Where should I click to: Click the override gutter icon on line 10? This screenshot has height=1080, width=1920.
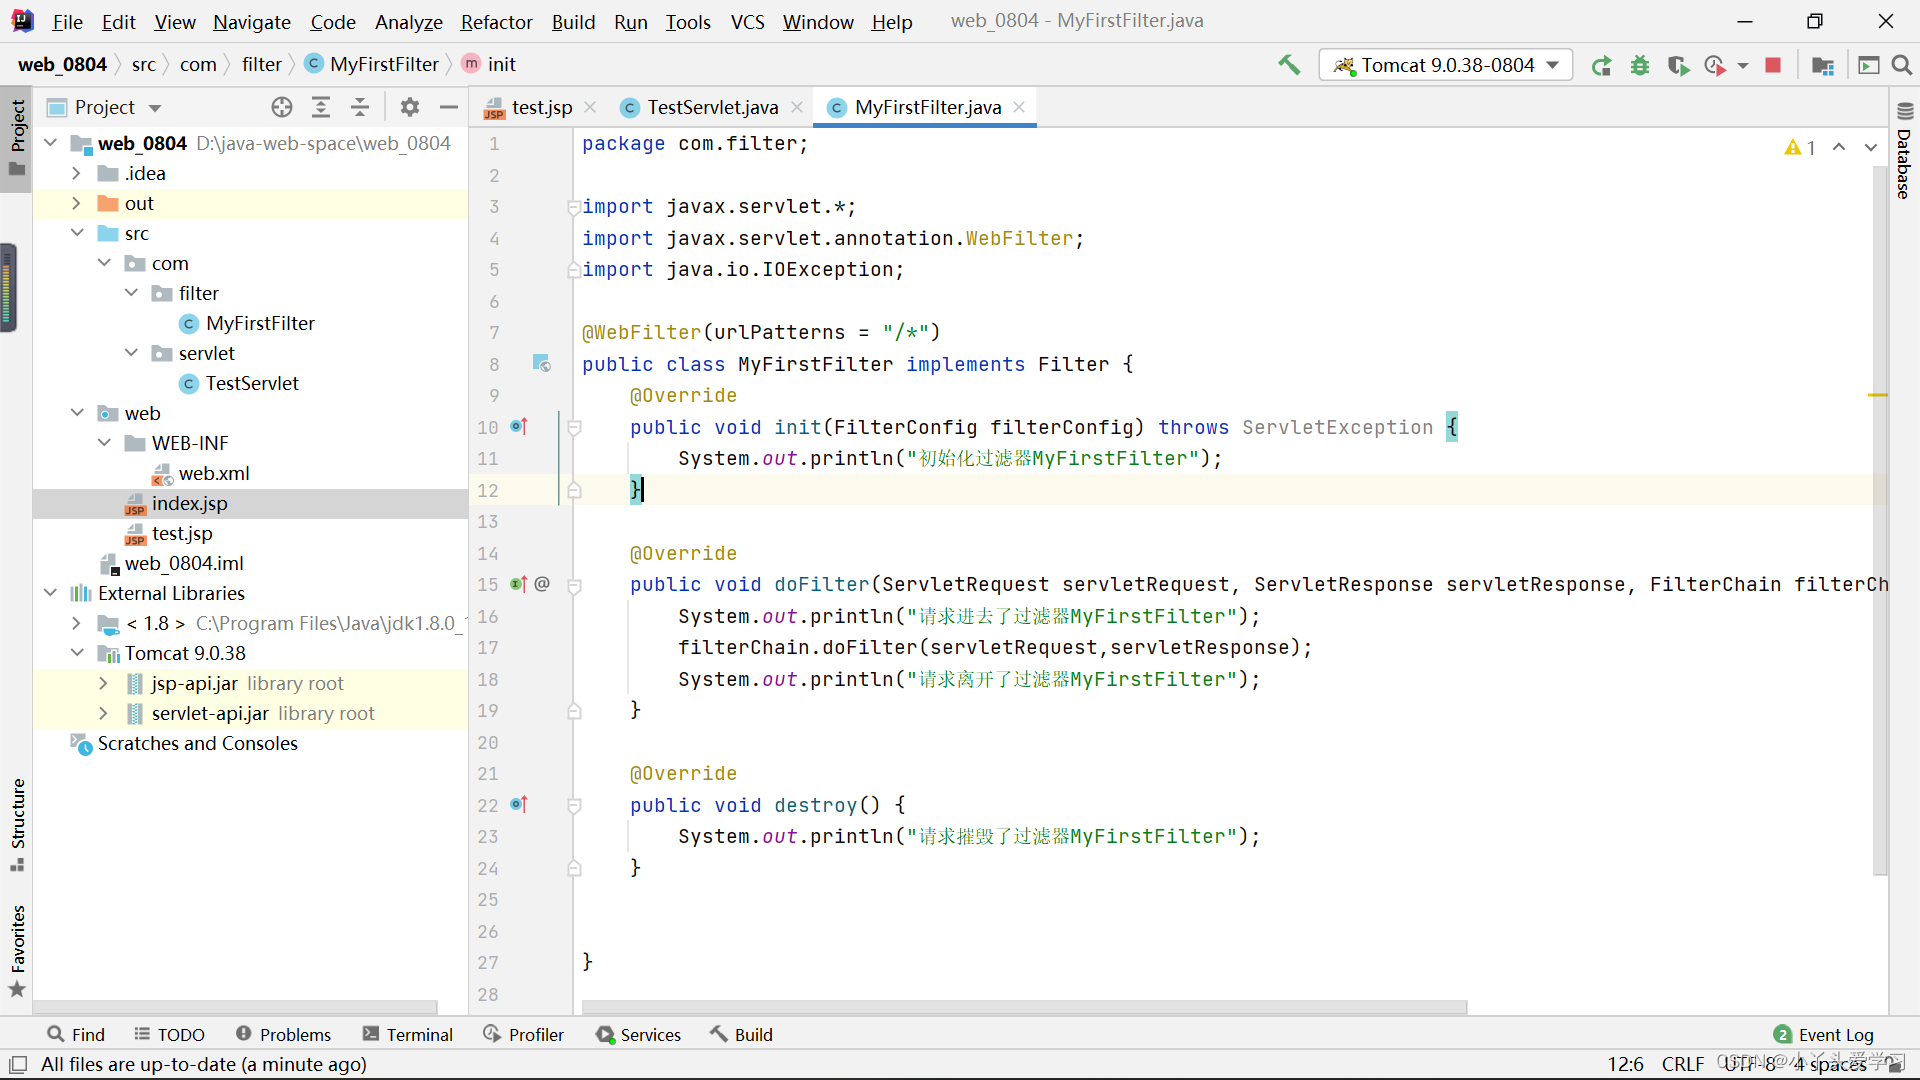[x=519, y=426]
